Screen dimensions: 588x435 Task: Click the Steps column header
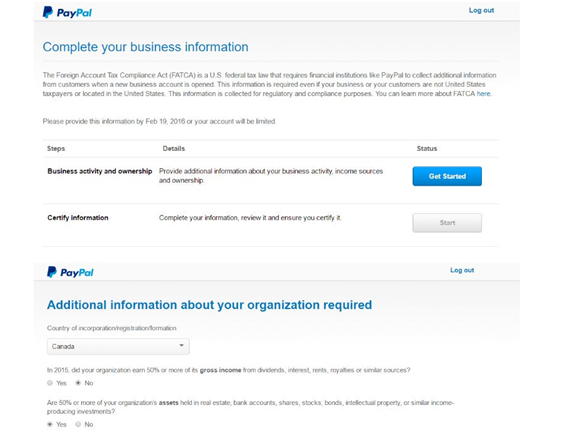click(56, 148)
